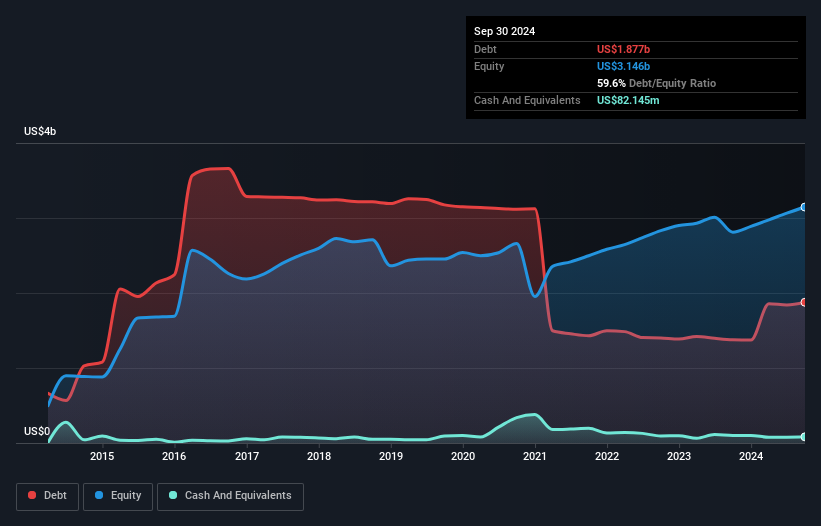This screenshot has width=821, height=526.
Task: Select the teal Cash end-point marker
Action: pyautogui.click(x=804, y=437)
